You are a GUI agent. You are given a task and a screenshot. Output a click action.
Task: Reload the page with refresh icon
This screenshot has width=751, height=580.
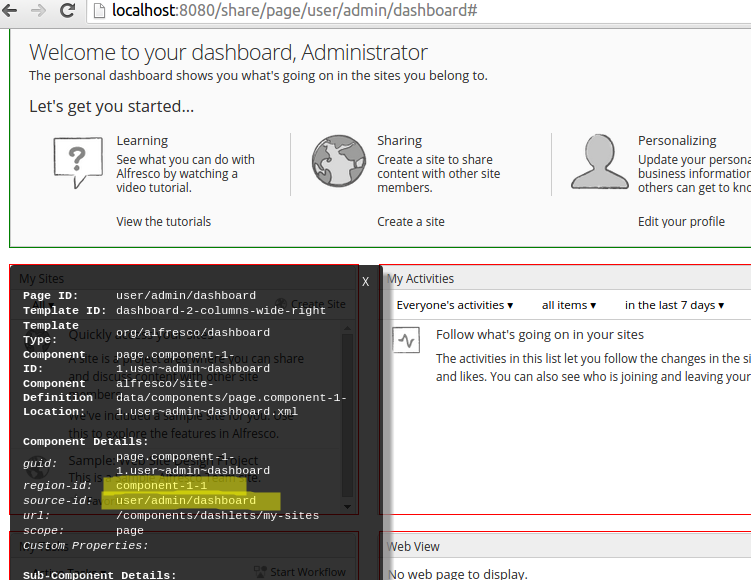point(68,10)
